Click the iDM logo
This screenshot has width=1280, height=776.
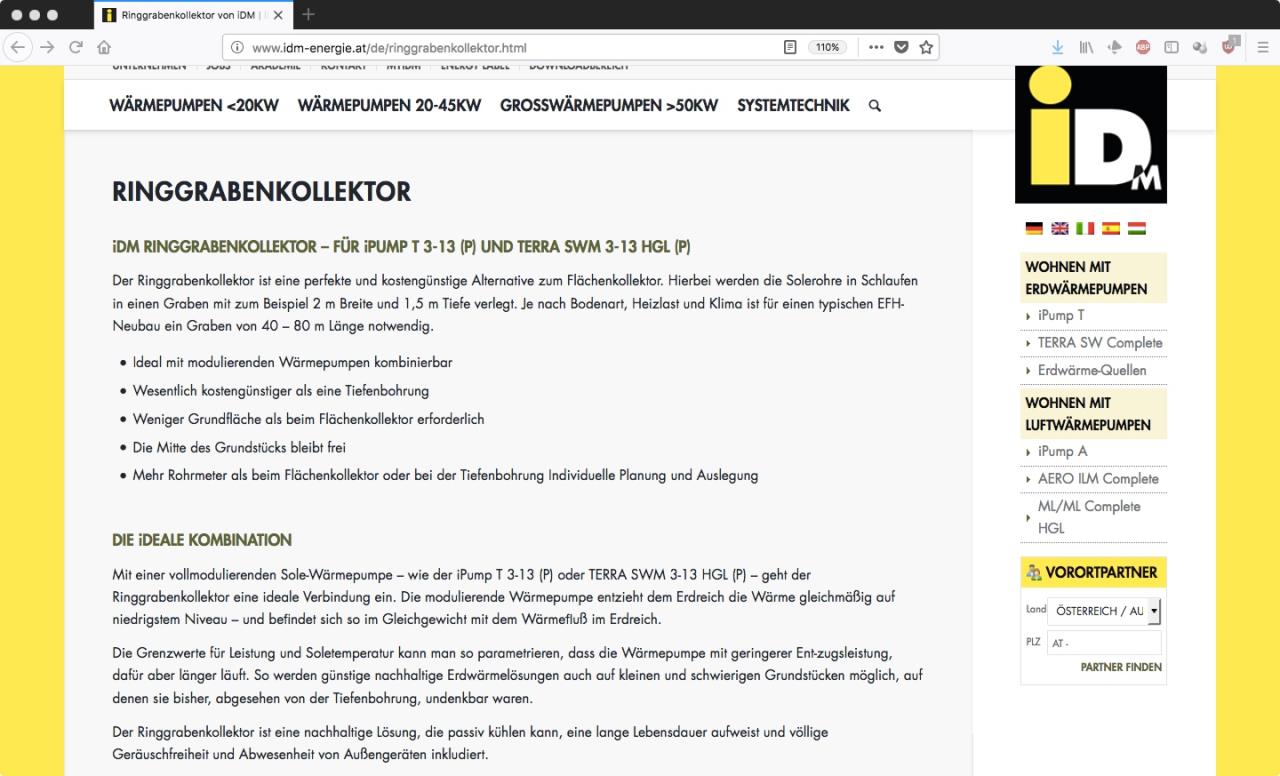coord(1091,134)
